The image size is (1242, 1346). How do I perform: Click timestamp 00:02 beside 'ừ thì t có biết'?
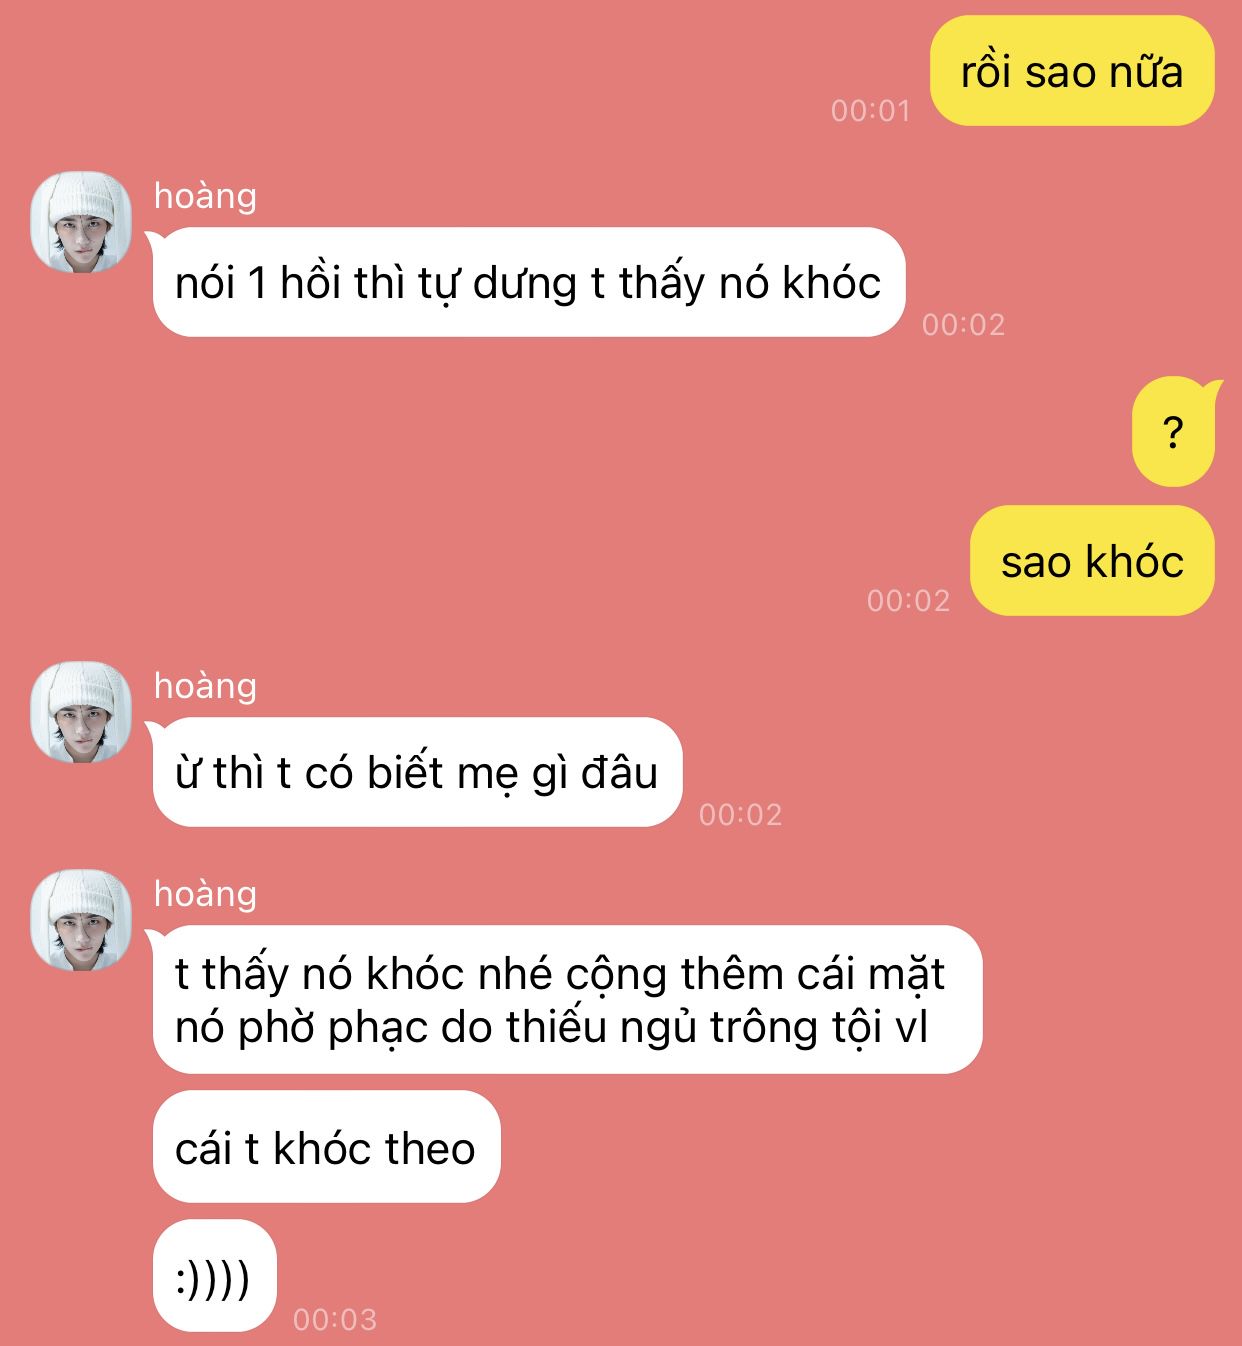click(x=740, y=814)
